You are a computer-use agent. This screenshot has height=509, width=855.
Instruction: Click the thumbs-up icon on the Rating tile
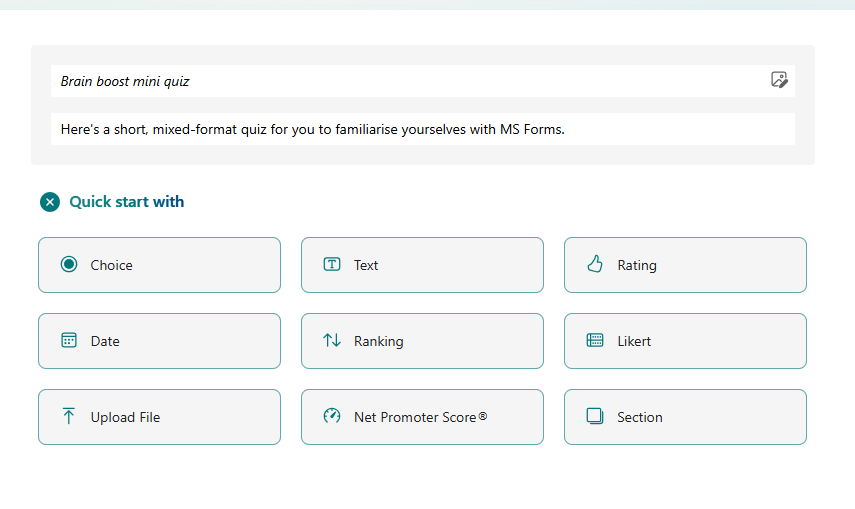coord(595,265)
